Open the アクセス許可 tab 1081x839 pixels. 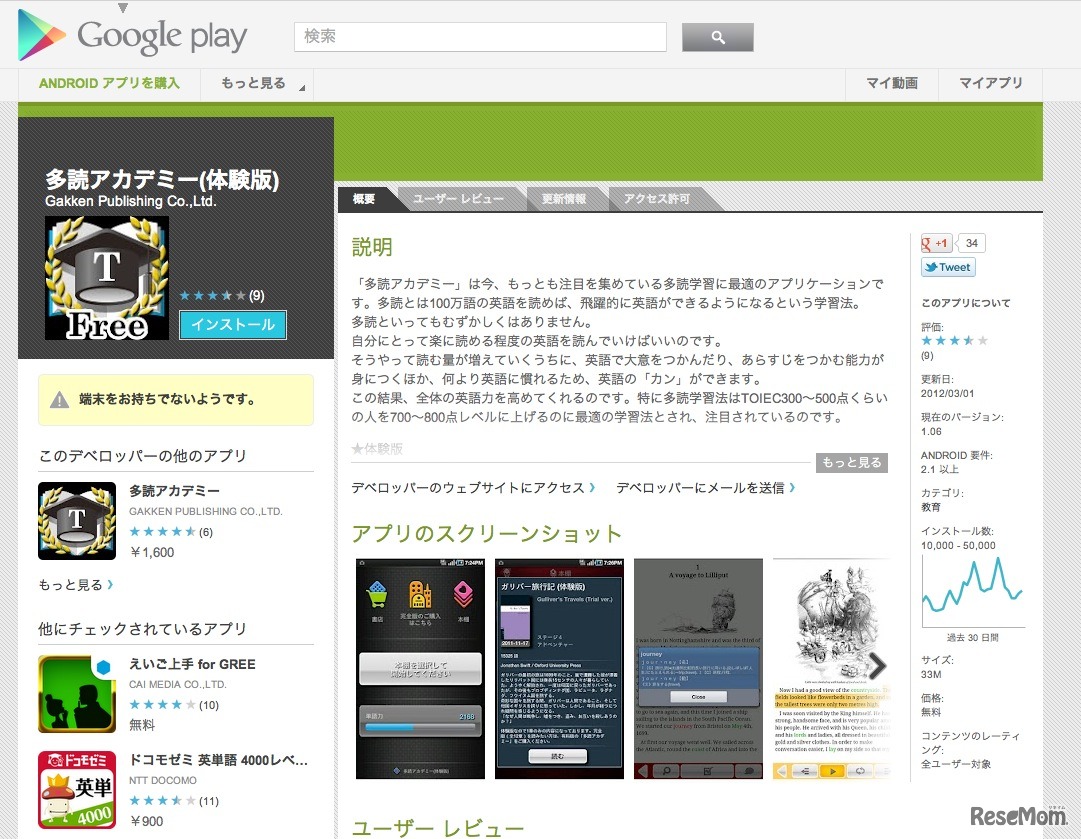coord(656,199)
